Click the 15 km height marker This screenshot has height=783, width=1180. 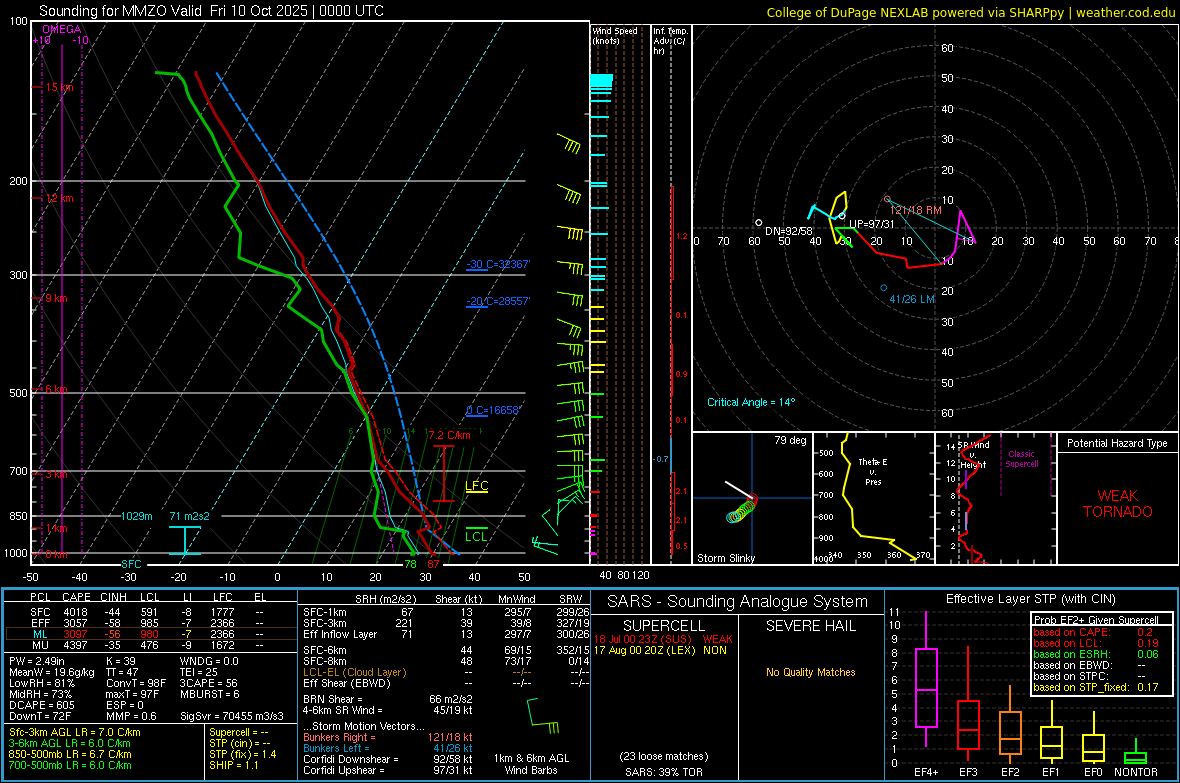59,87
